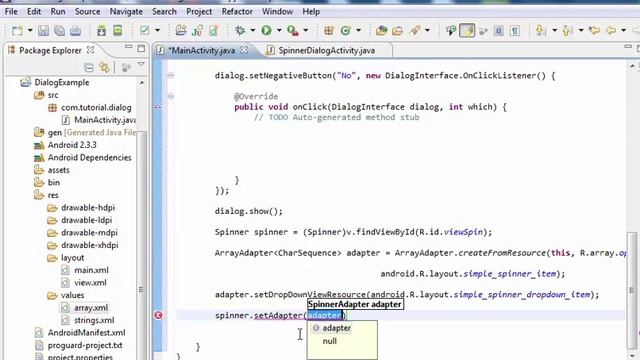The width and height of the screenshot is (640, 360).
Task: Open the Project menu
Action: point(199,11)
